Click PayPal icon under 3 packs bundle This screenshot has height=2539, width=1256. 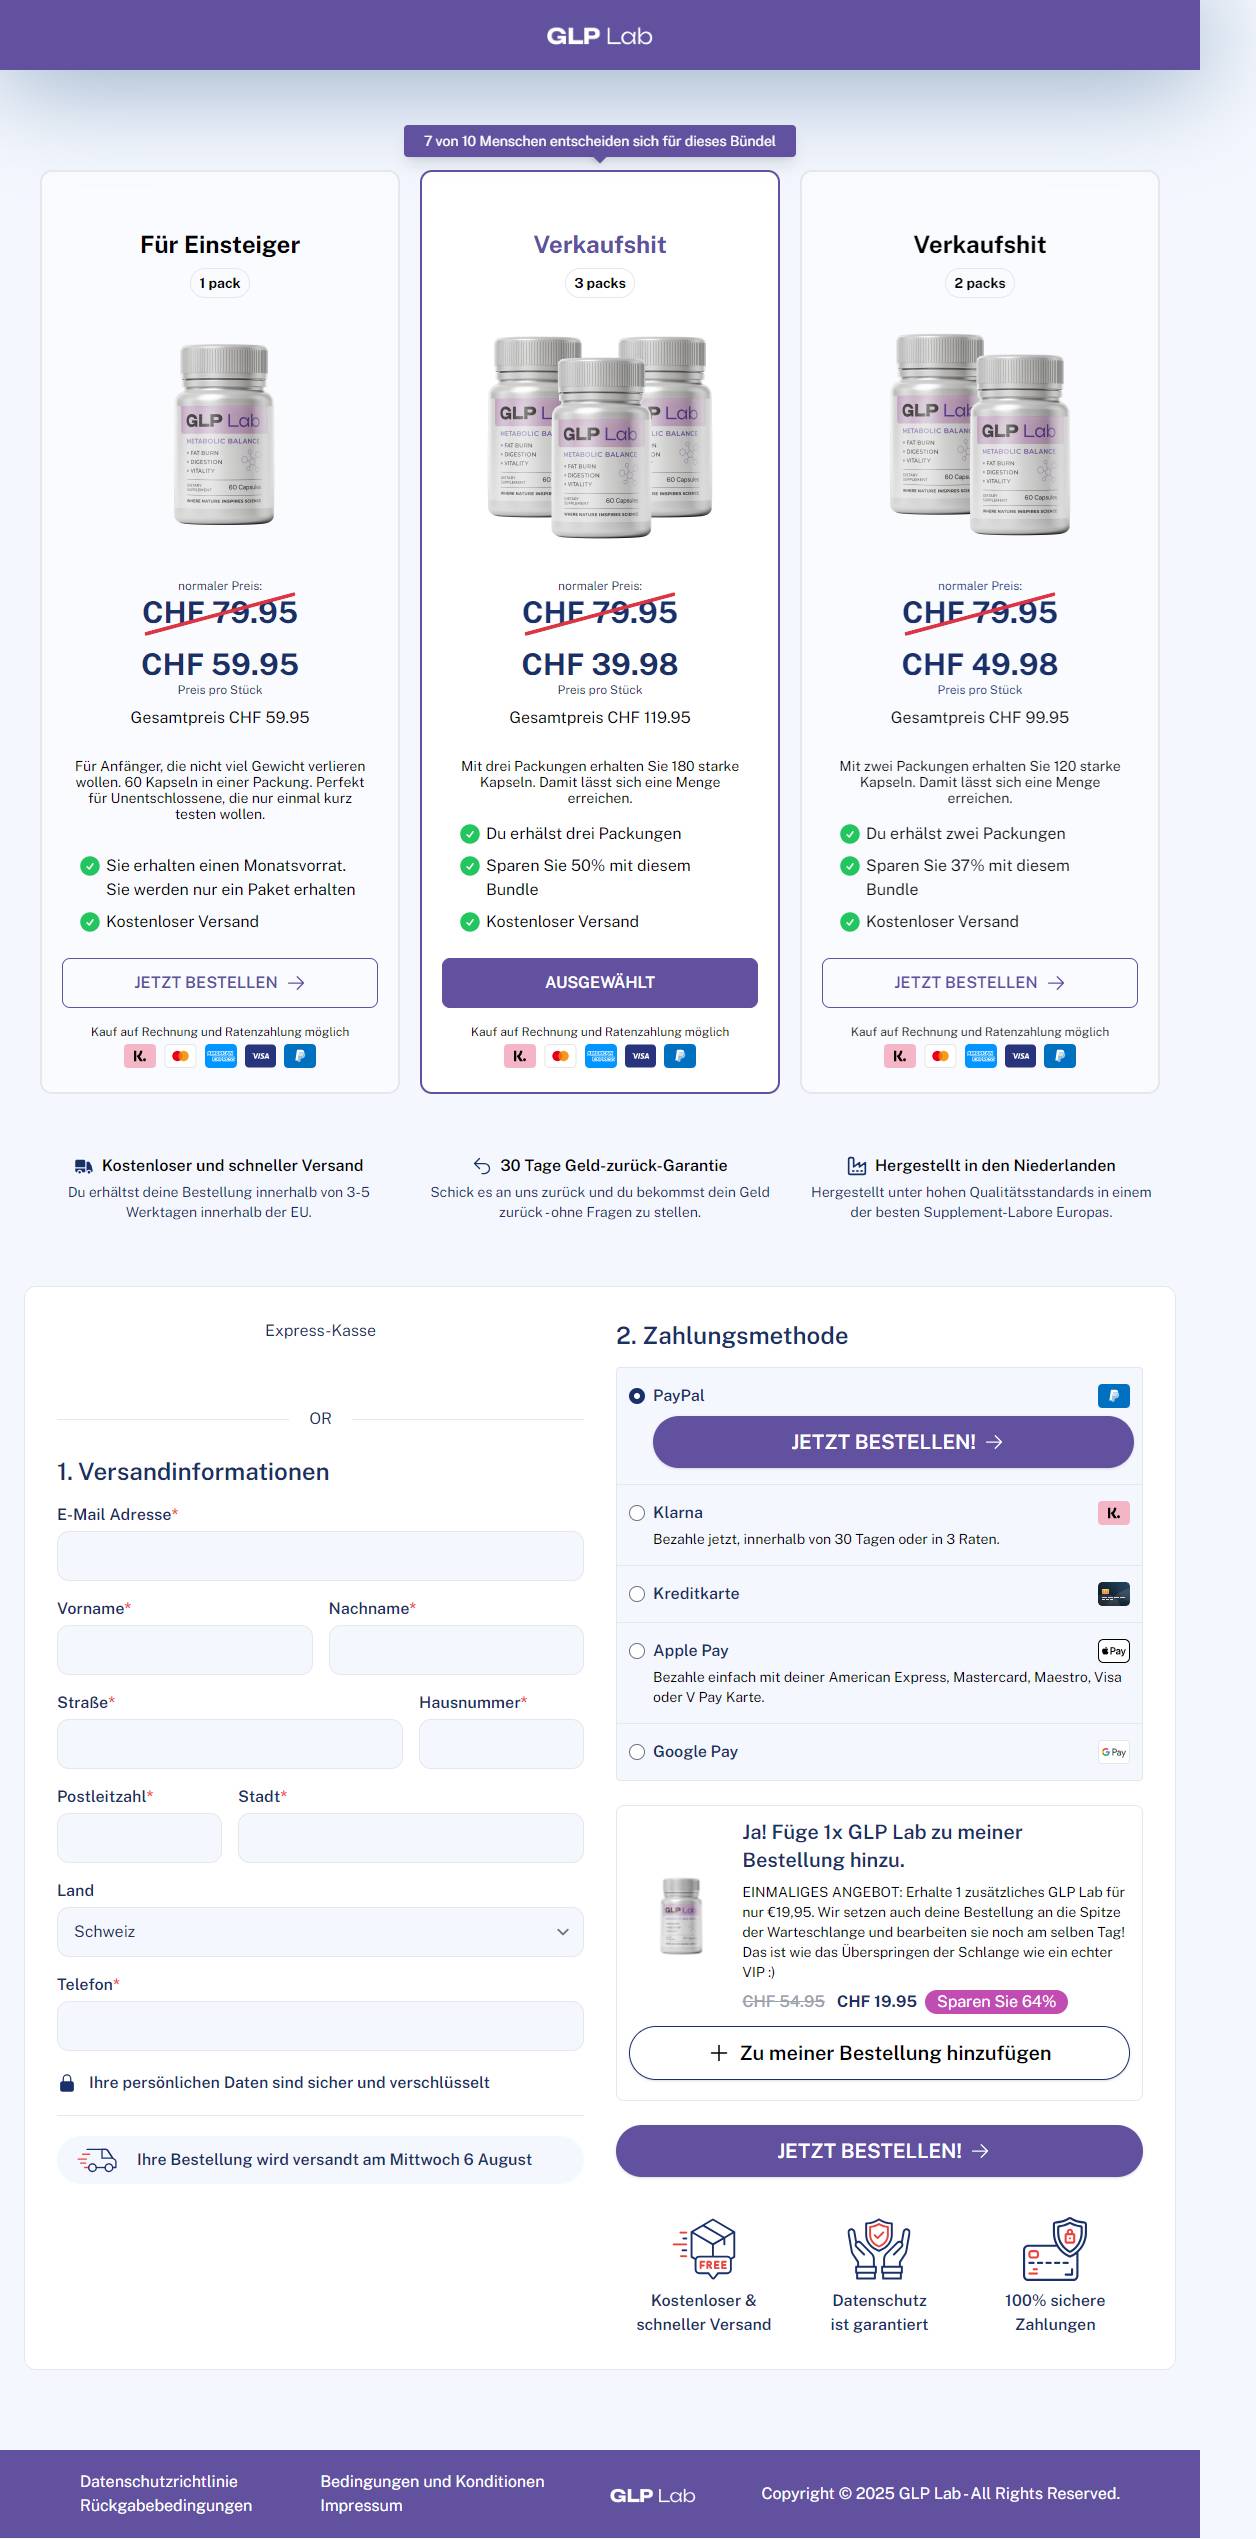(680, 1056)
